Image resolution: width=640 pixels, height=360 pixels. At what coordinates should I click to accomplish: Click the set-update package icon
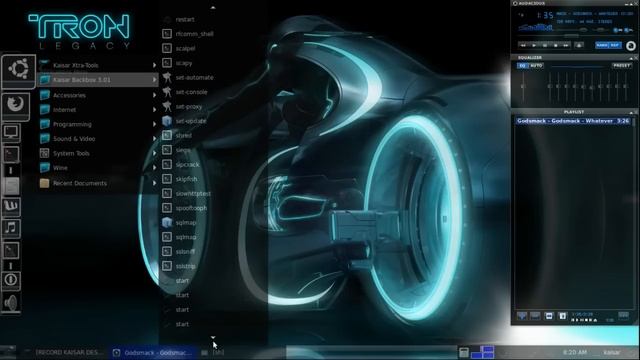coord(167,121)
